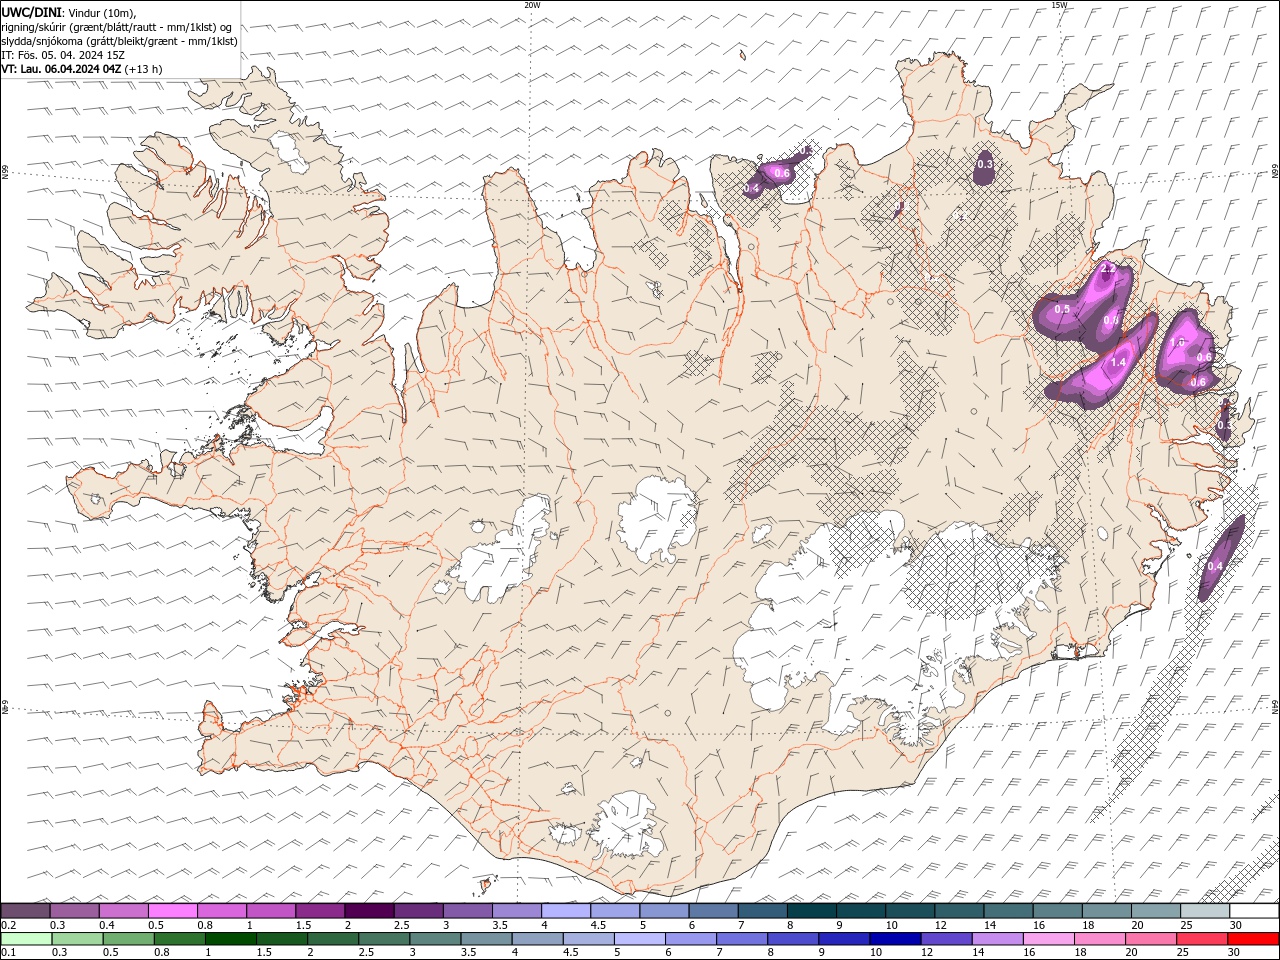Select the light purple 14 rain legend swatch

pyautogui.click(x=996, y=939)
